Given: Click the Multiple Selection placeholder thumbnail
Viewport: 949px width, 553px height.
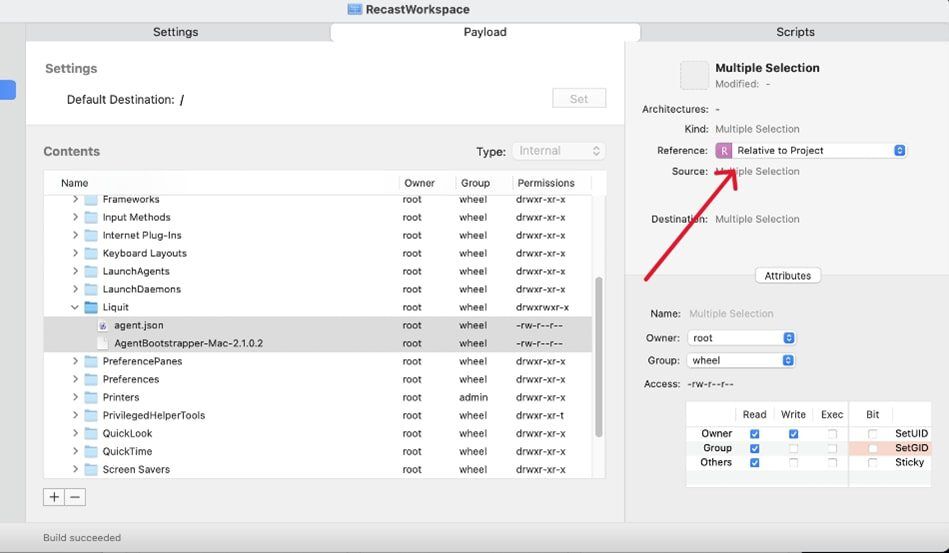Looking at the screenshot, I should (694, 75).
